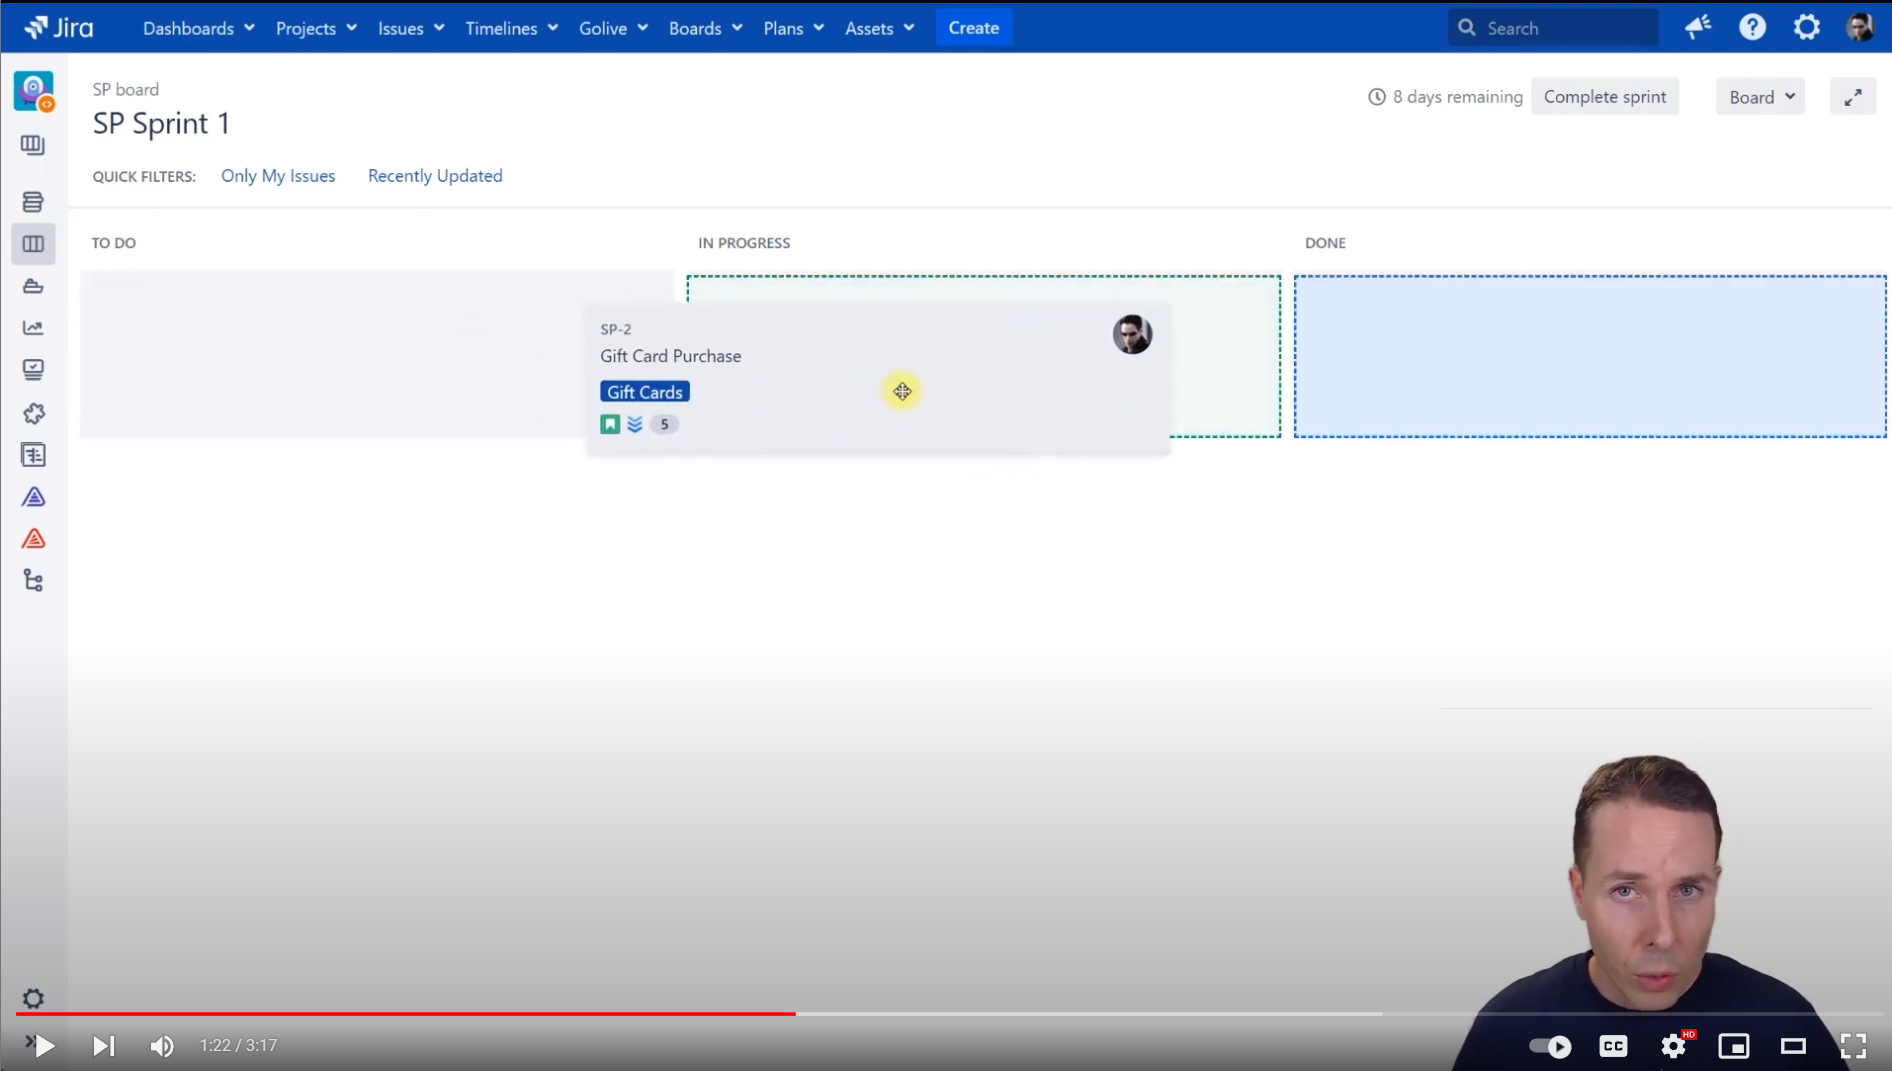Open the Board dropdown button
Image resolution: width=1892 pixels, height=1071 pixels.
tap(1761, 97)
